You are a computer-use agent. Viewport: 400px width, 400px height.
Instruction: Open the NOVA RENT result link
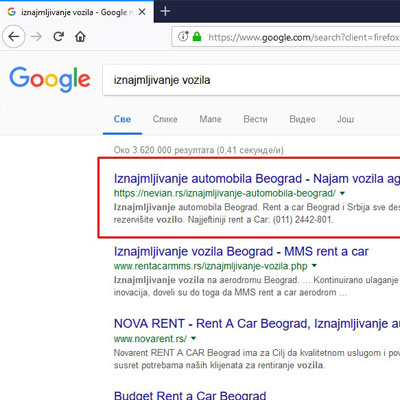tap(257, 324)
